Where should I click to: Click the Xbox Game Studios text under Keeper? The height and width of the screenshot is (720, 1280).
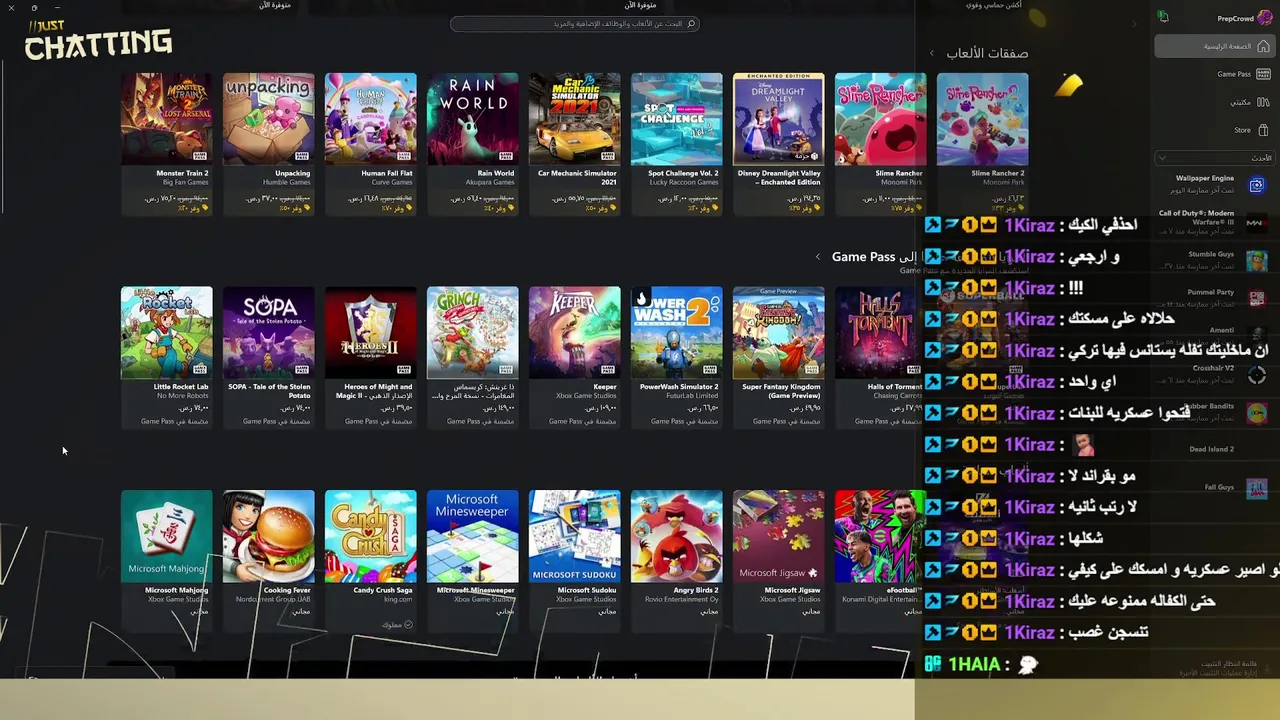pos(586,396)
